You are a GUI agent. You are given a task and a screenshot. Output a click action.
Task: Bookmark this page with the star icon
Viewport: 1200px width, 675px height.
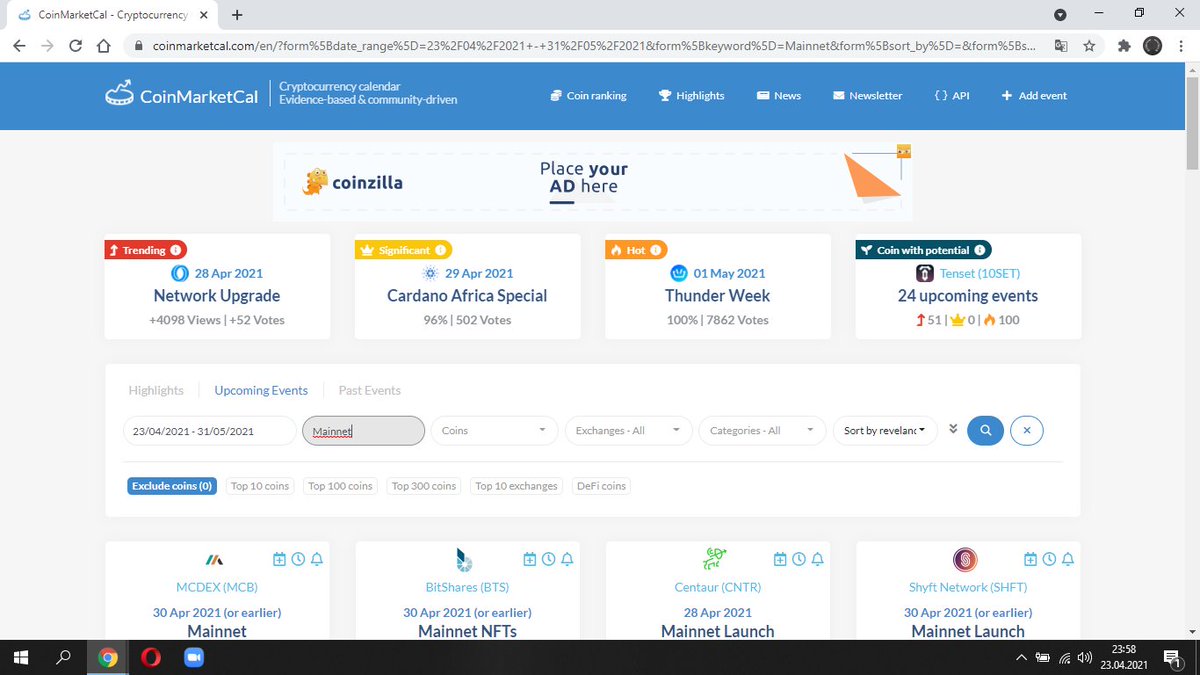tap(1089, 46)
